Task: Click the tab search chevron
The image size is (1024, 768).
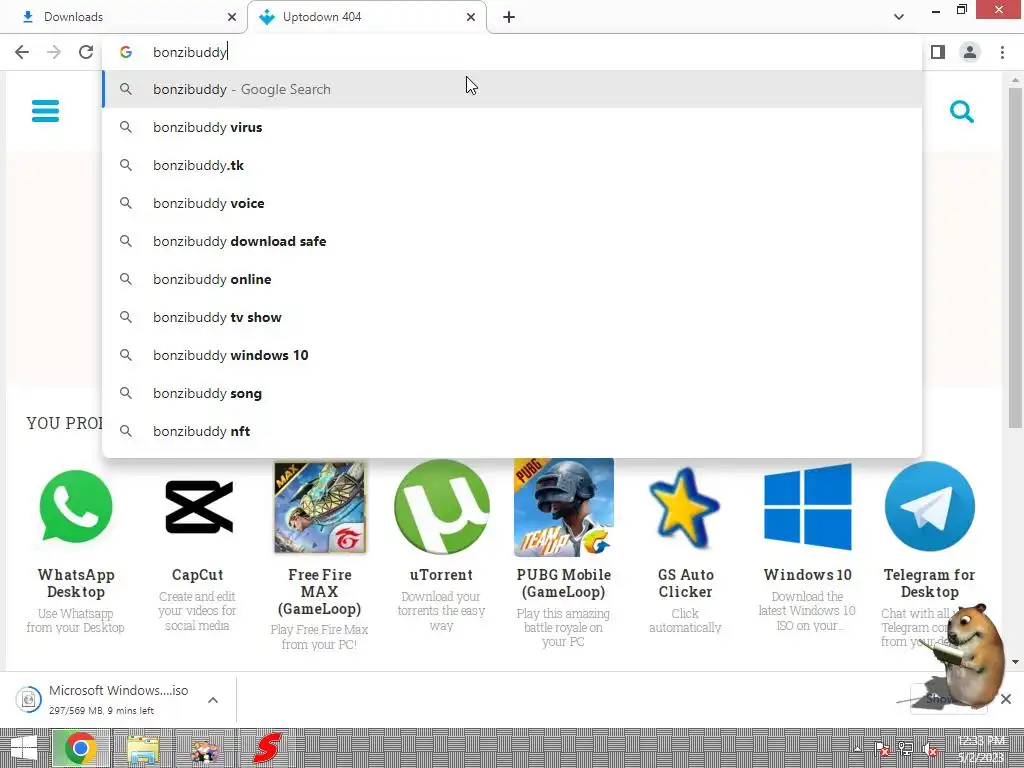Action: 899,17
